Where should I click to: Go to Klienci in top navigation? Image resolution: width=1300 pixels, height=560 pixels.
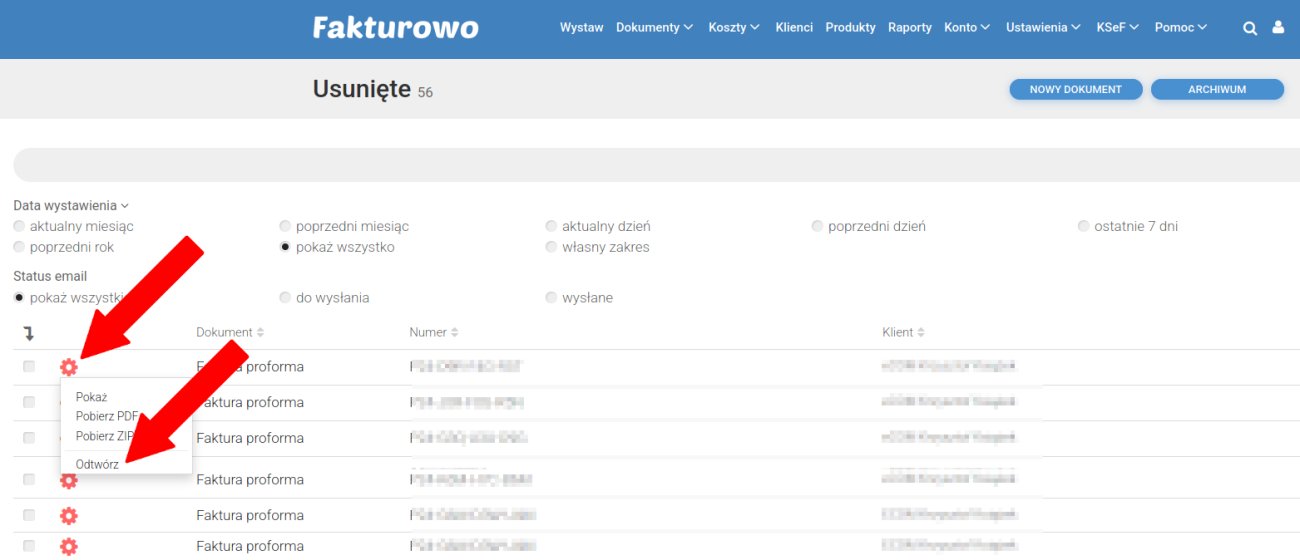[x=794, y=28]
